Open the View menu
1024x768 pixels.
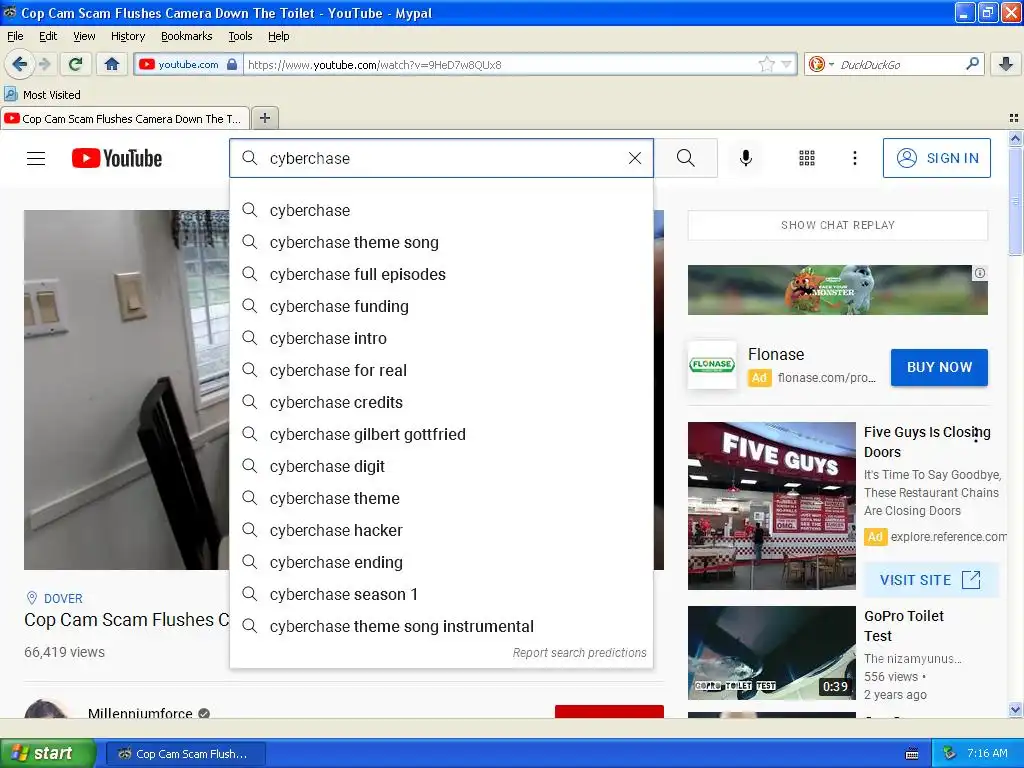(84, 36)
